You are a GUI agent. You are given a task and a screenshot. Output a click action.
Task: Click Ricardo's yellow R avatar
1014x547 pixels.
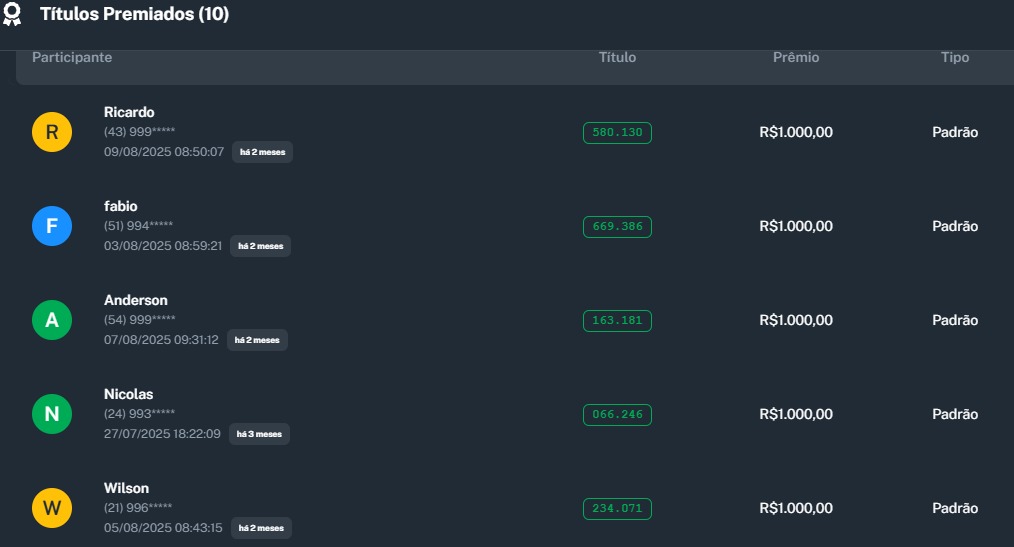(52, 132)
